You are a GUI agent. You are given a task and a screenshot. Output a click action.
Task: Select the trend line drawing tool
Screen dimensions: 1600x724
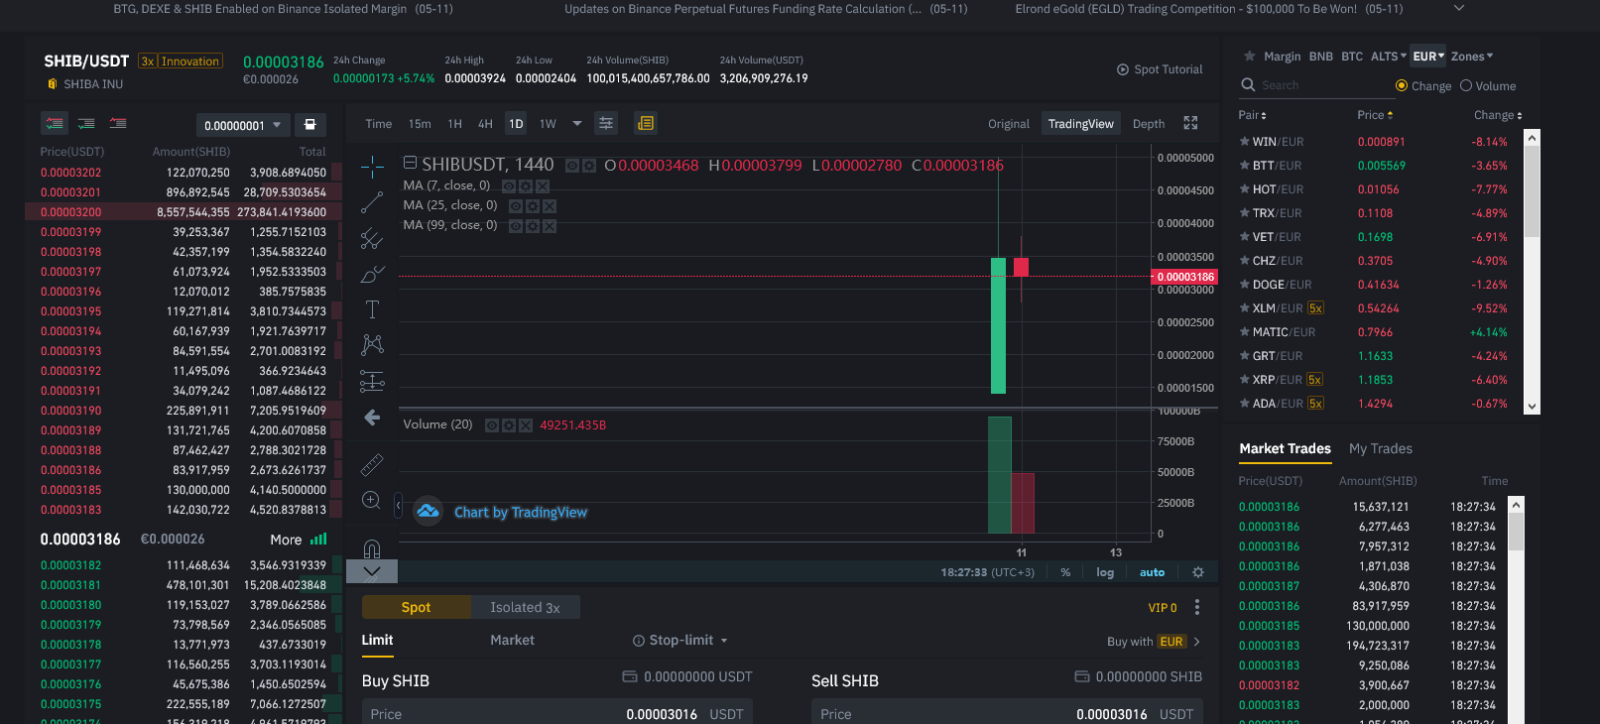(372, 202)
